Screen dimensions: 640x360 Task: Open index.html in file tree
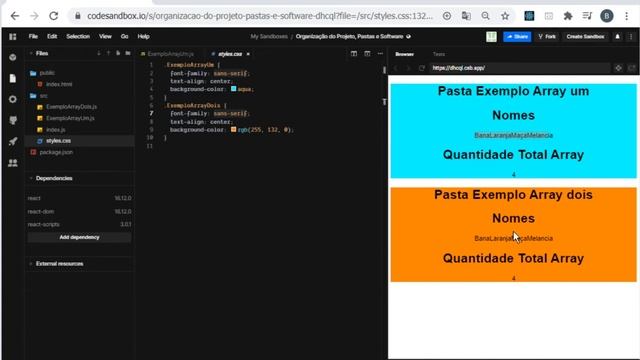(59, 84)
